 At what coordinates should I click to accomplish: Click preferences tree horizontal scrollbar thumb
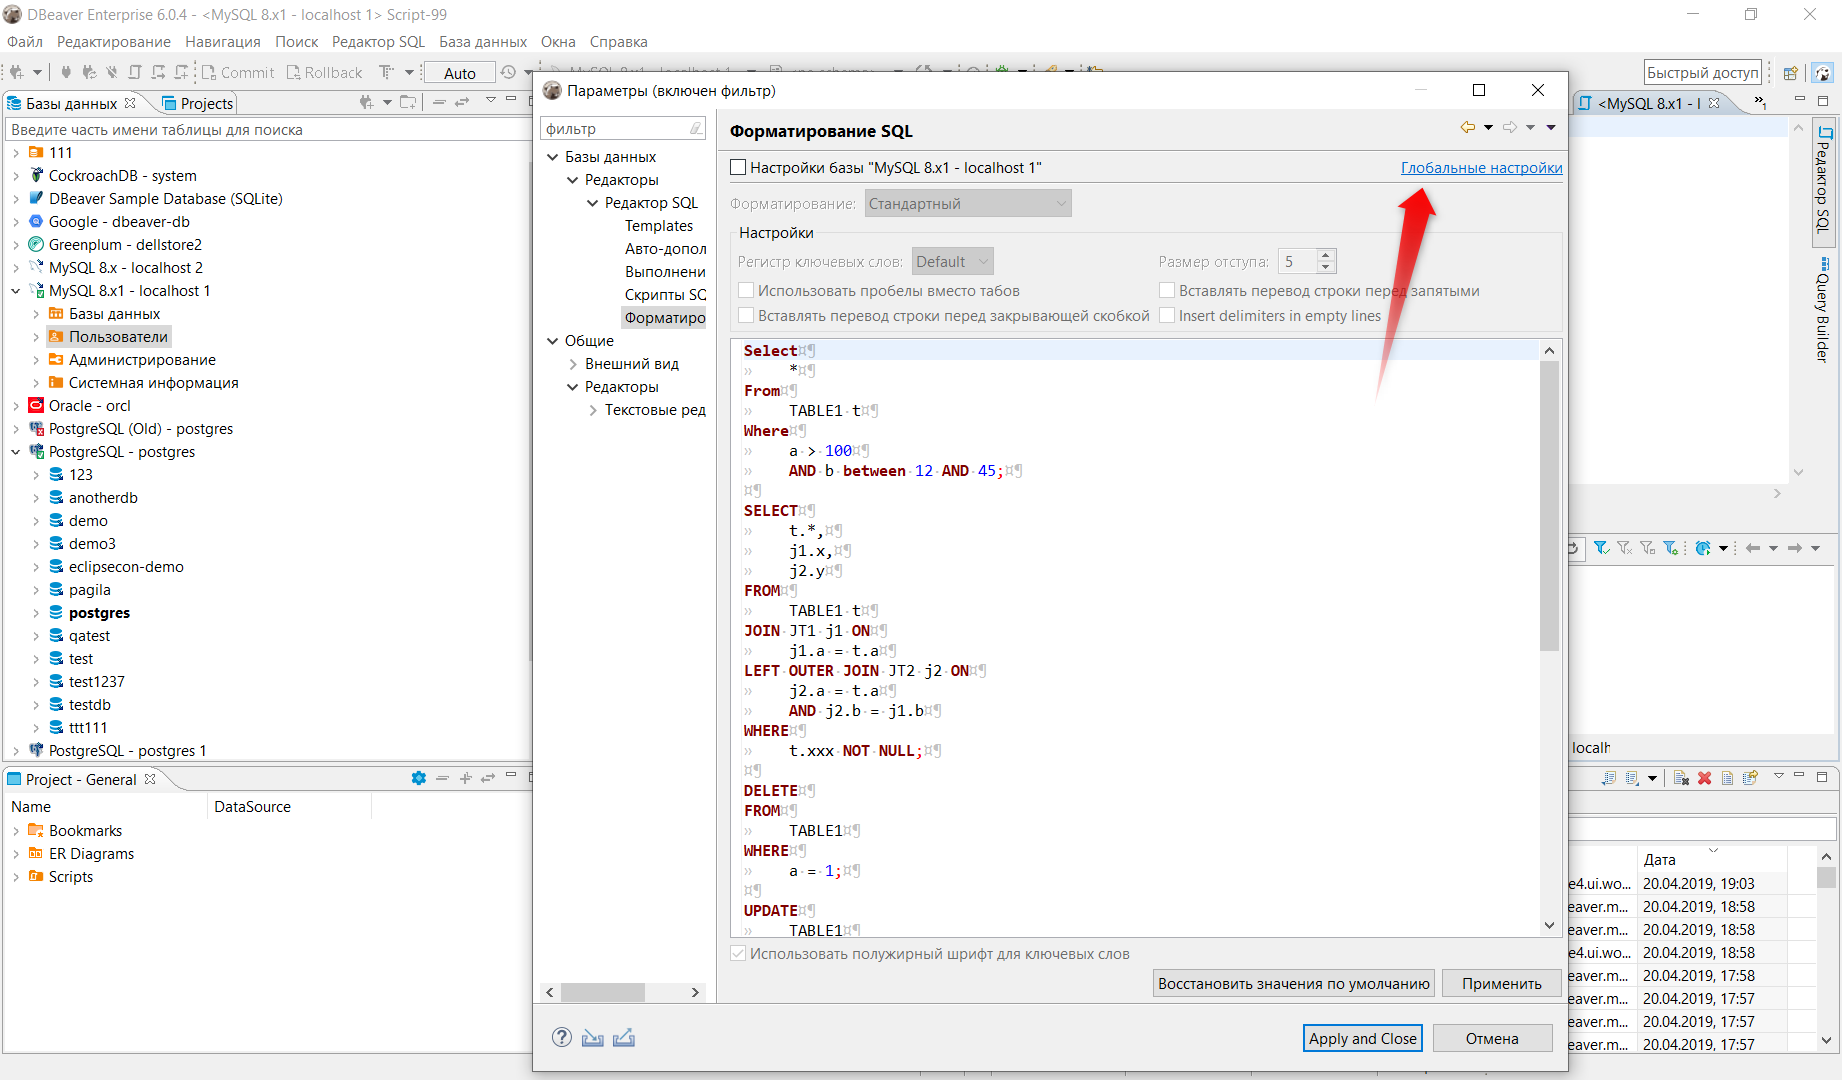click(602, 992)
